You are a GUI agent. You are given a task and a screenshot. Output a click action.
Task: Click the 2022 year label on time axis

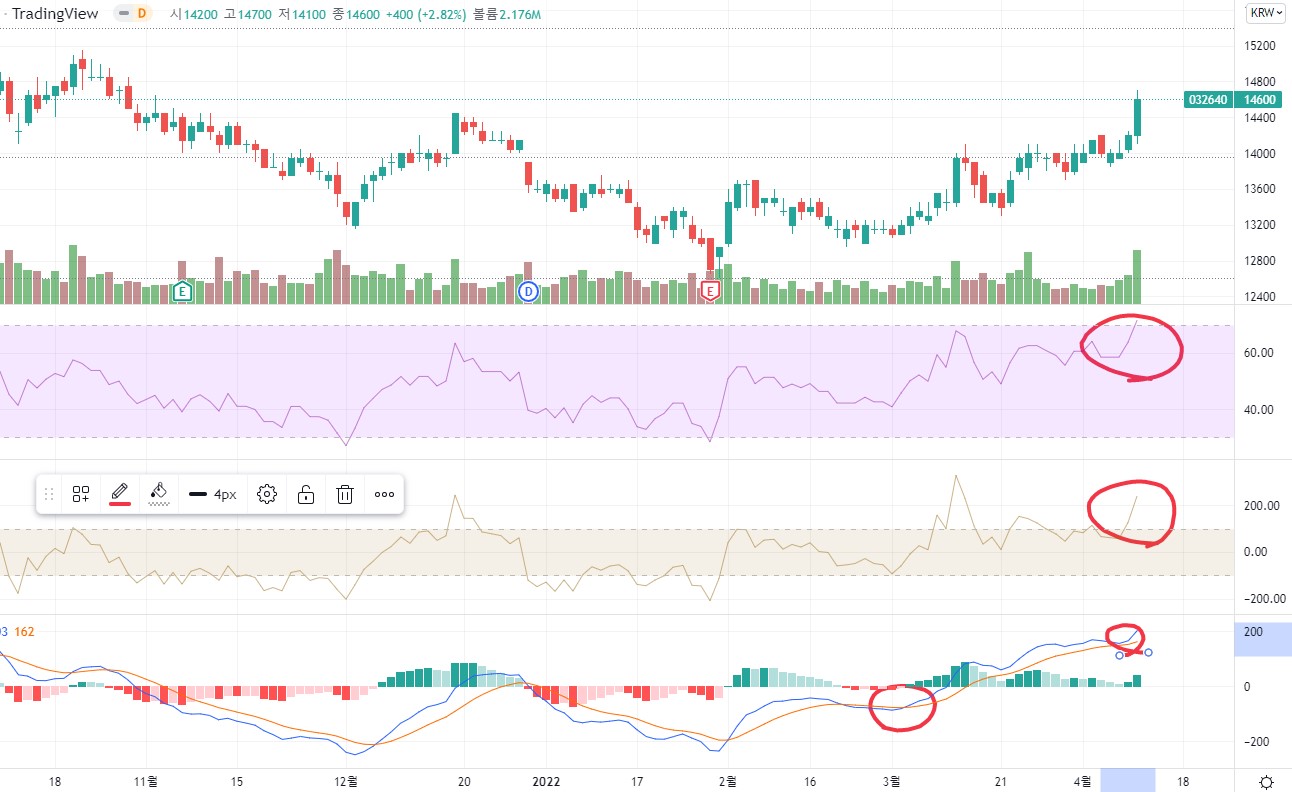(546, 782)
